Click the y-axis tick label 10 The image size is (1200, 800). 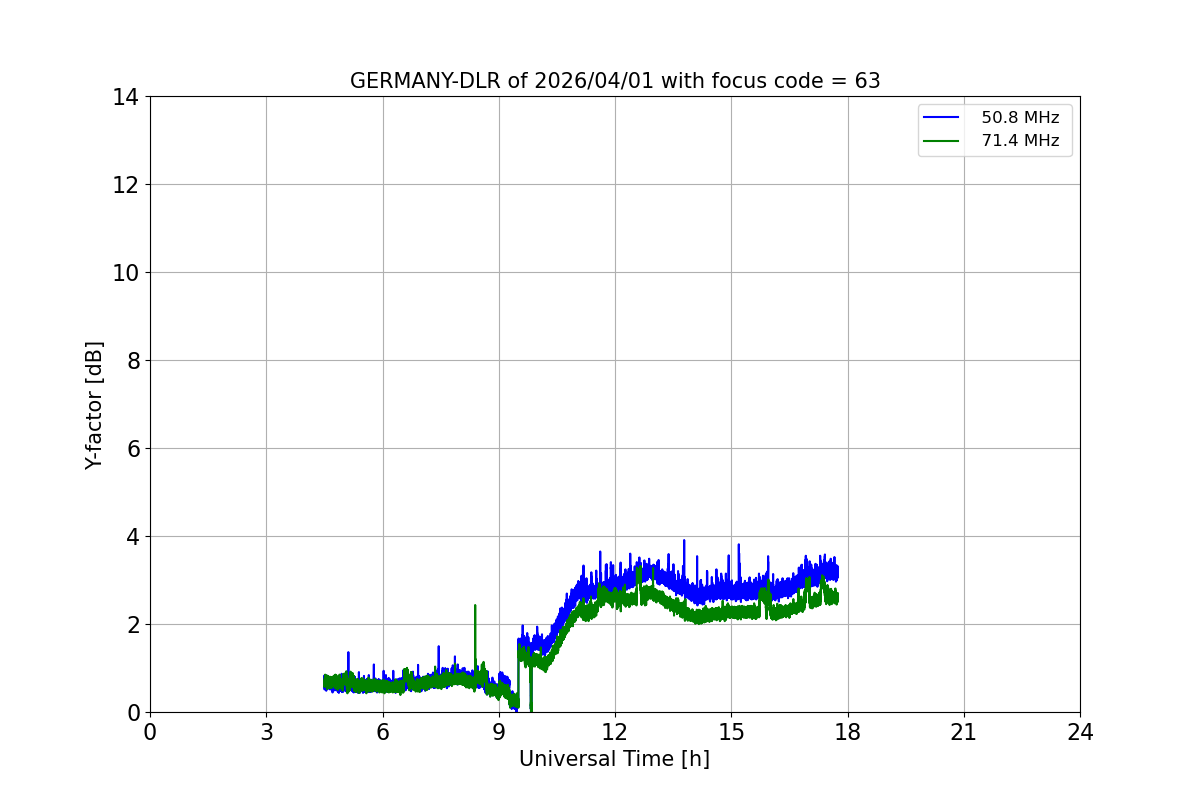click(126, 273)
